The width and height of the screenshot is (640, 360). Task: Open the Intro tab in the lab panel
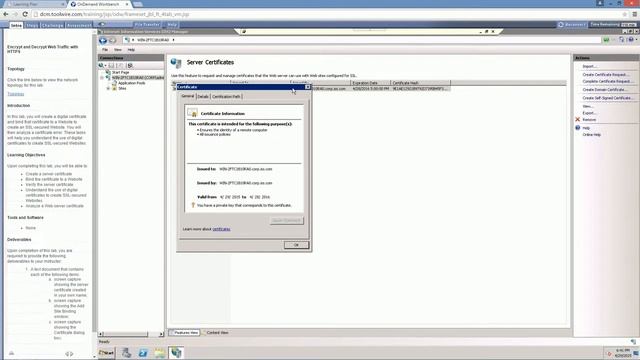16,25
